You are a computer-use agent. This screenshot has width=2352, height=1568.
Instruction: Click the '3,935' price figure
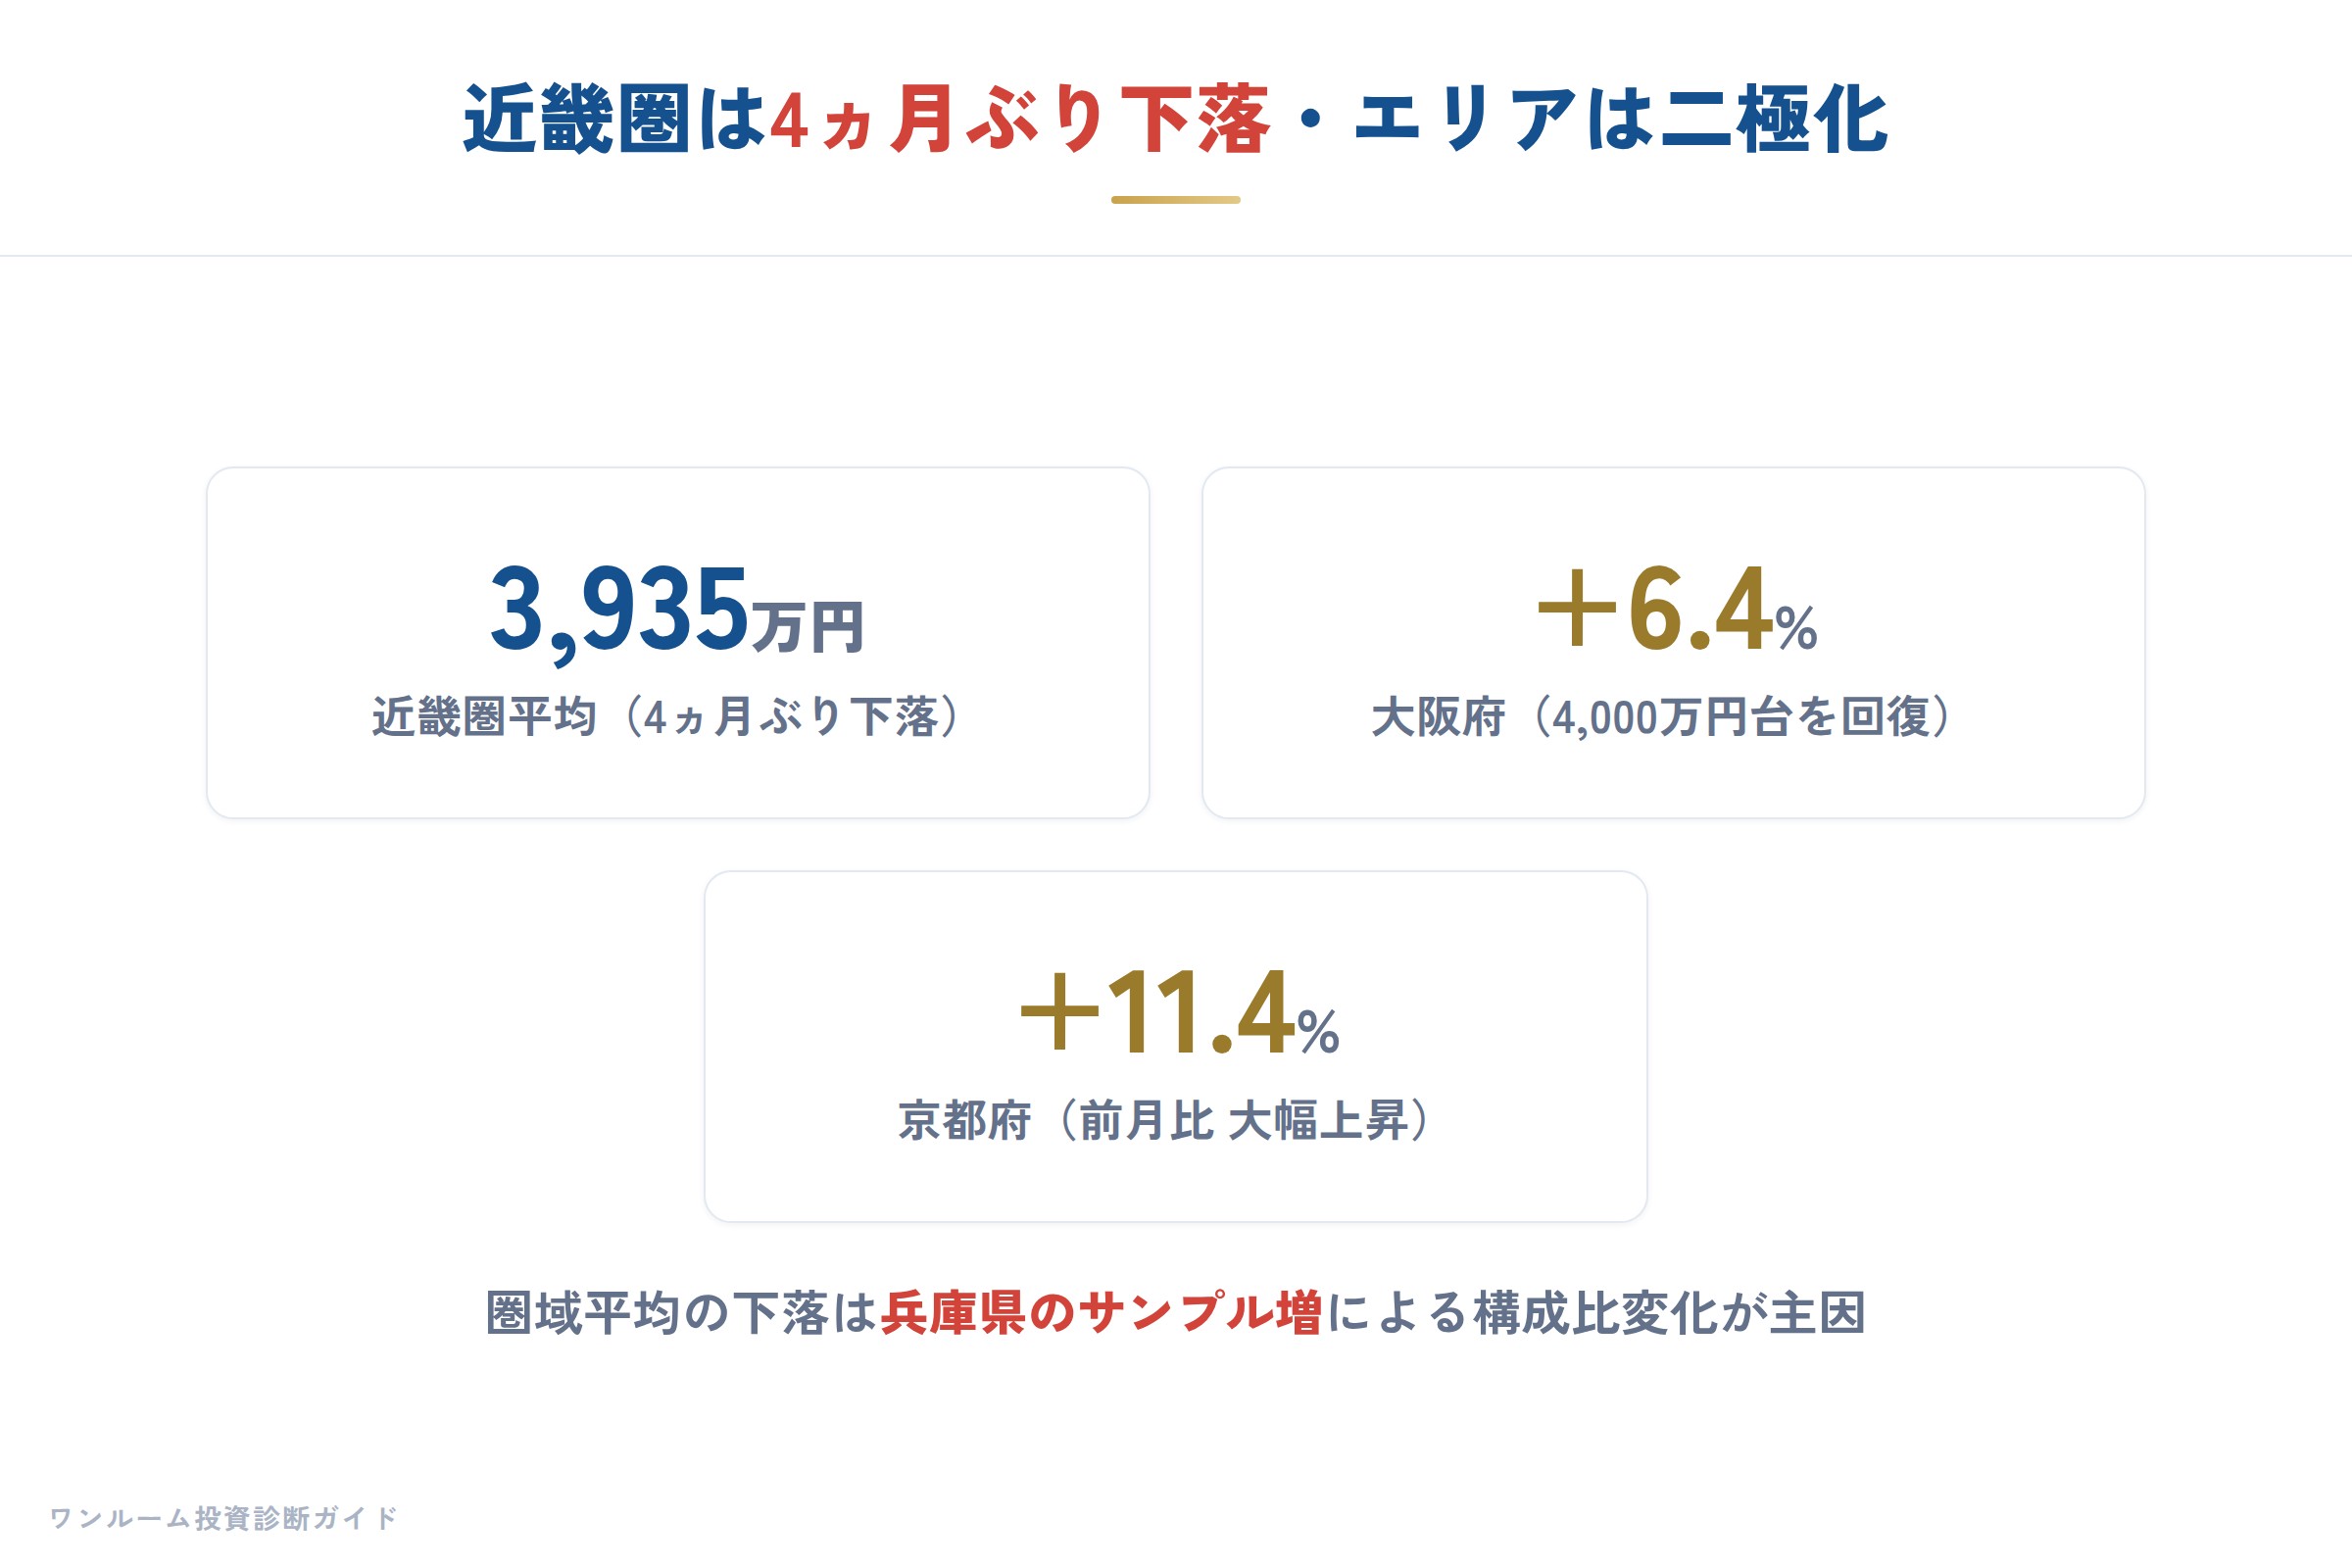tap(619, 610)
